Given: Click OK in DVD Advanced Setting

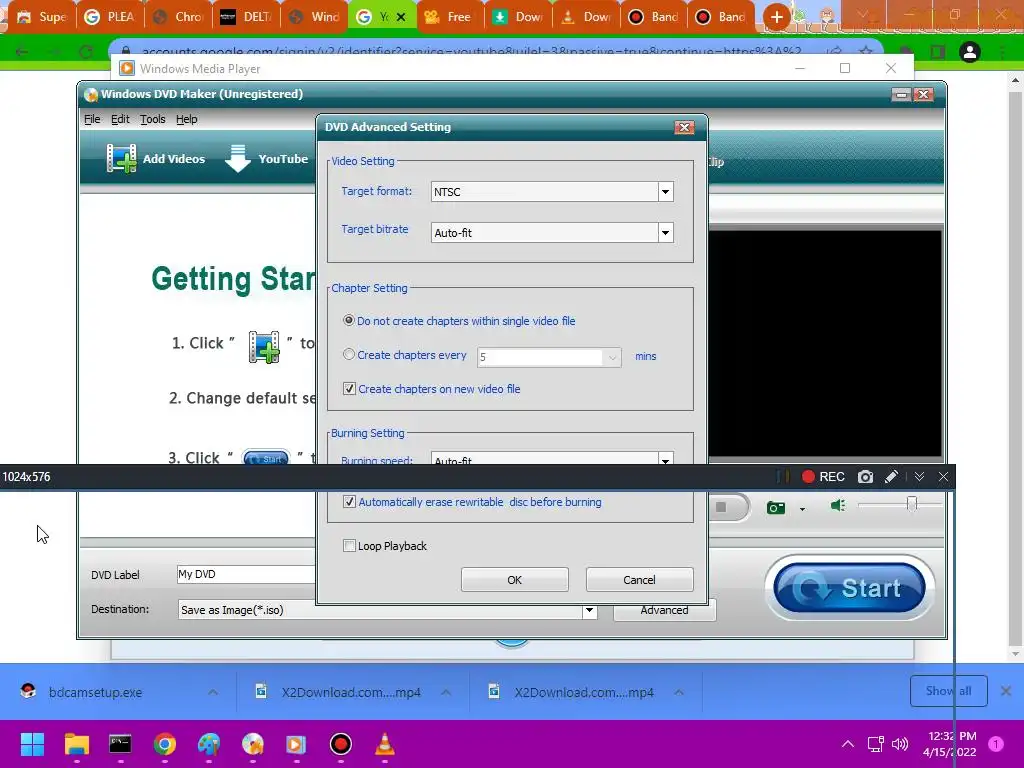Looking at the screenshot, I should pos(515,579).
